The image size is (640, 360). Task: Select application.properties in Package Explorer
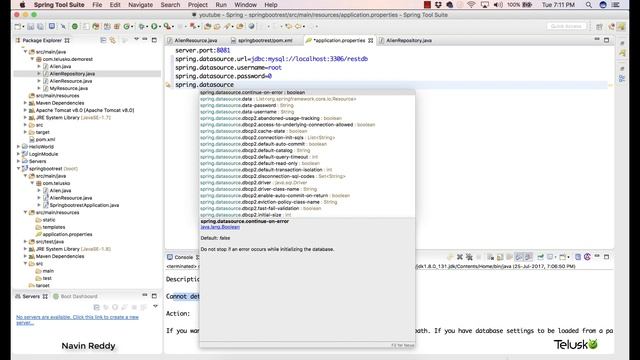67,234
